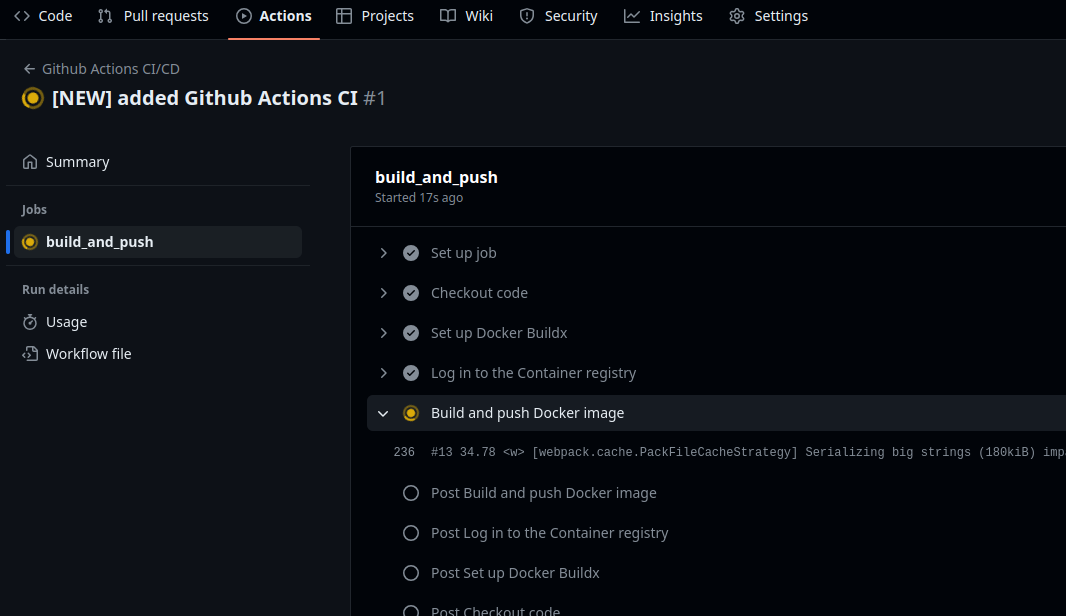Image resolution: width=1066 pixels, height=616 pixels.
Task: Open the Code tab
Action: pyautogui.click(x=43, y=16)
